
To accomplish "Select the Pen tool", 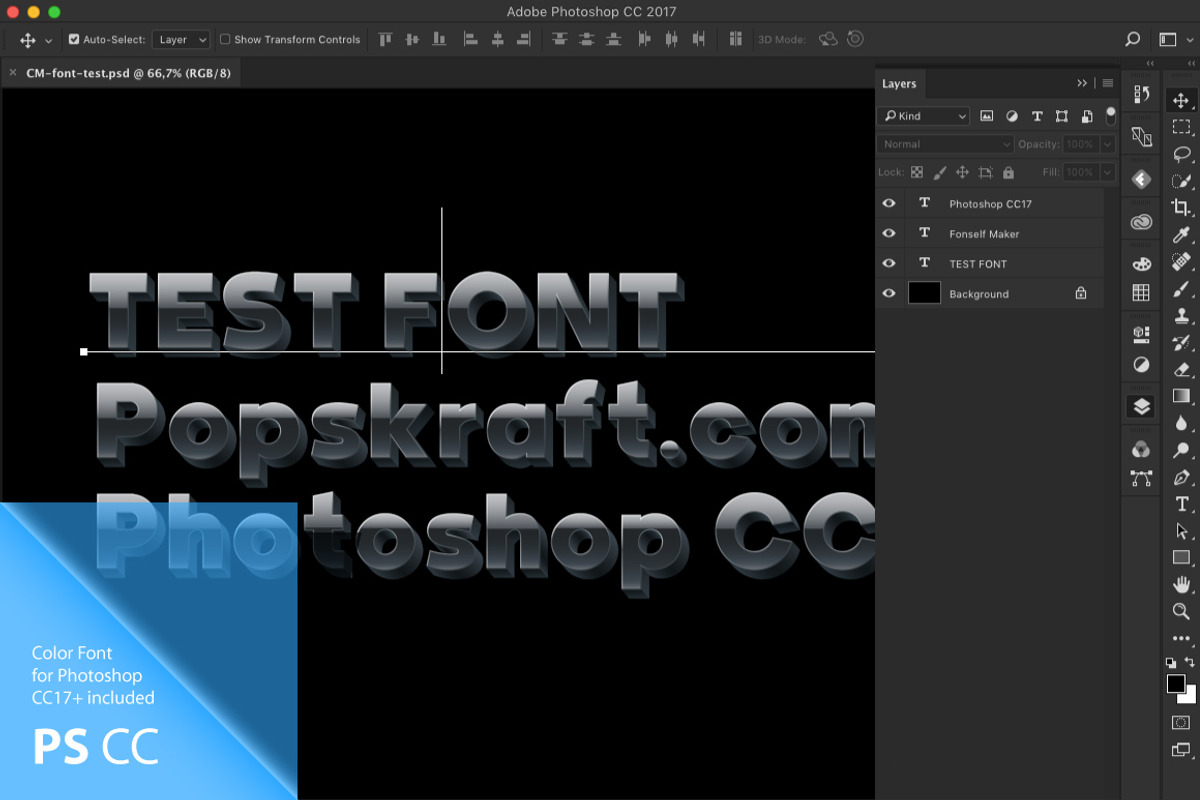I will (1181, 477).
